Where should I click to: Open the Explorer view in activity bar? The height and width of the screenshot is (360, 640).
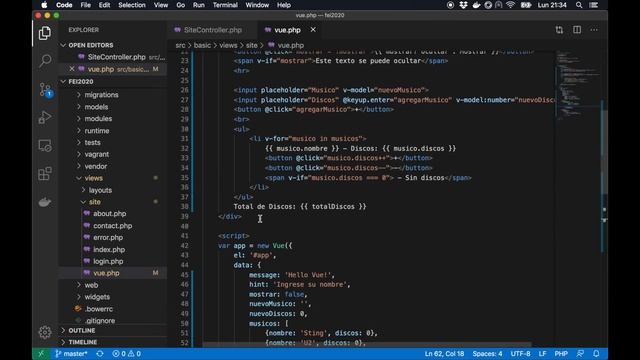pyautogui.click(x=45, y=33)
